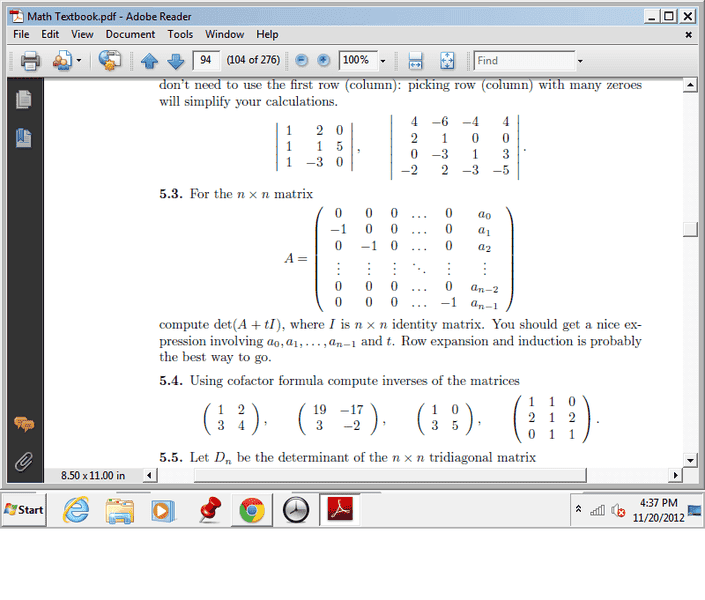This screenshot has height=600, width=705.
Task: Launch Google Chrome from taskbar
Action: 252,510
